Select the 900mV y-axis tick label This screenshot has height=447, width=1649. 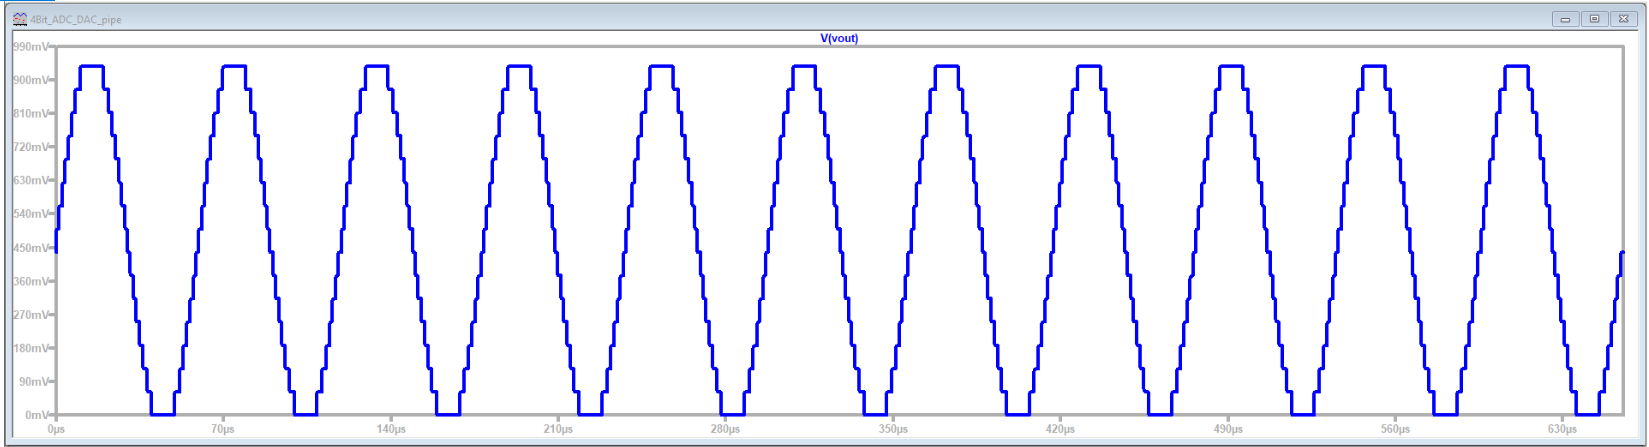tap(29, 80)
